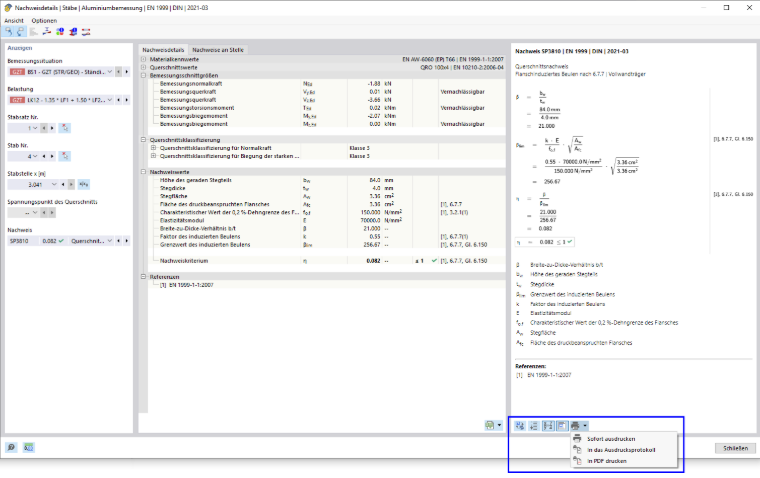Toggle the fraction display icon in formula toolbar
This screenshot has width=760, height=478.
point(548,426)
